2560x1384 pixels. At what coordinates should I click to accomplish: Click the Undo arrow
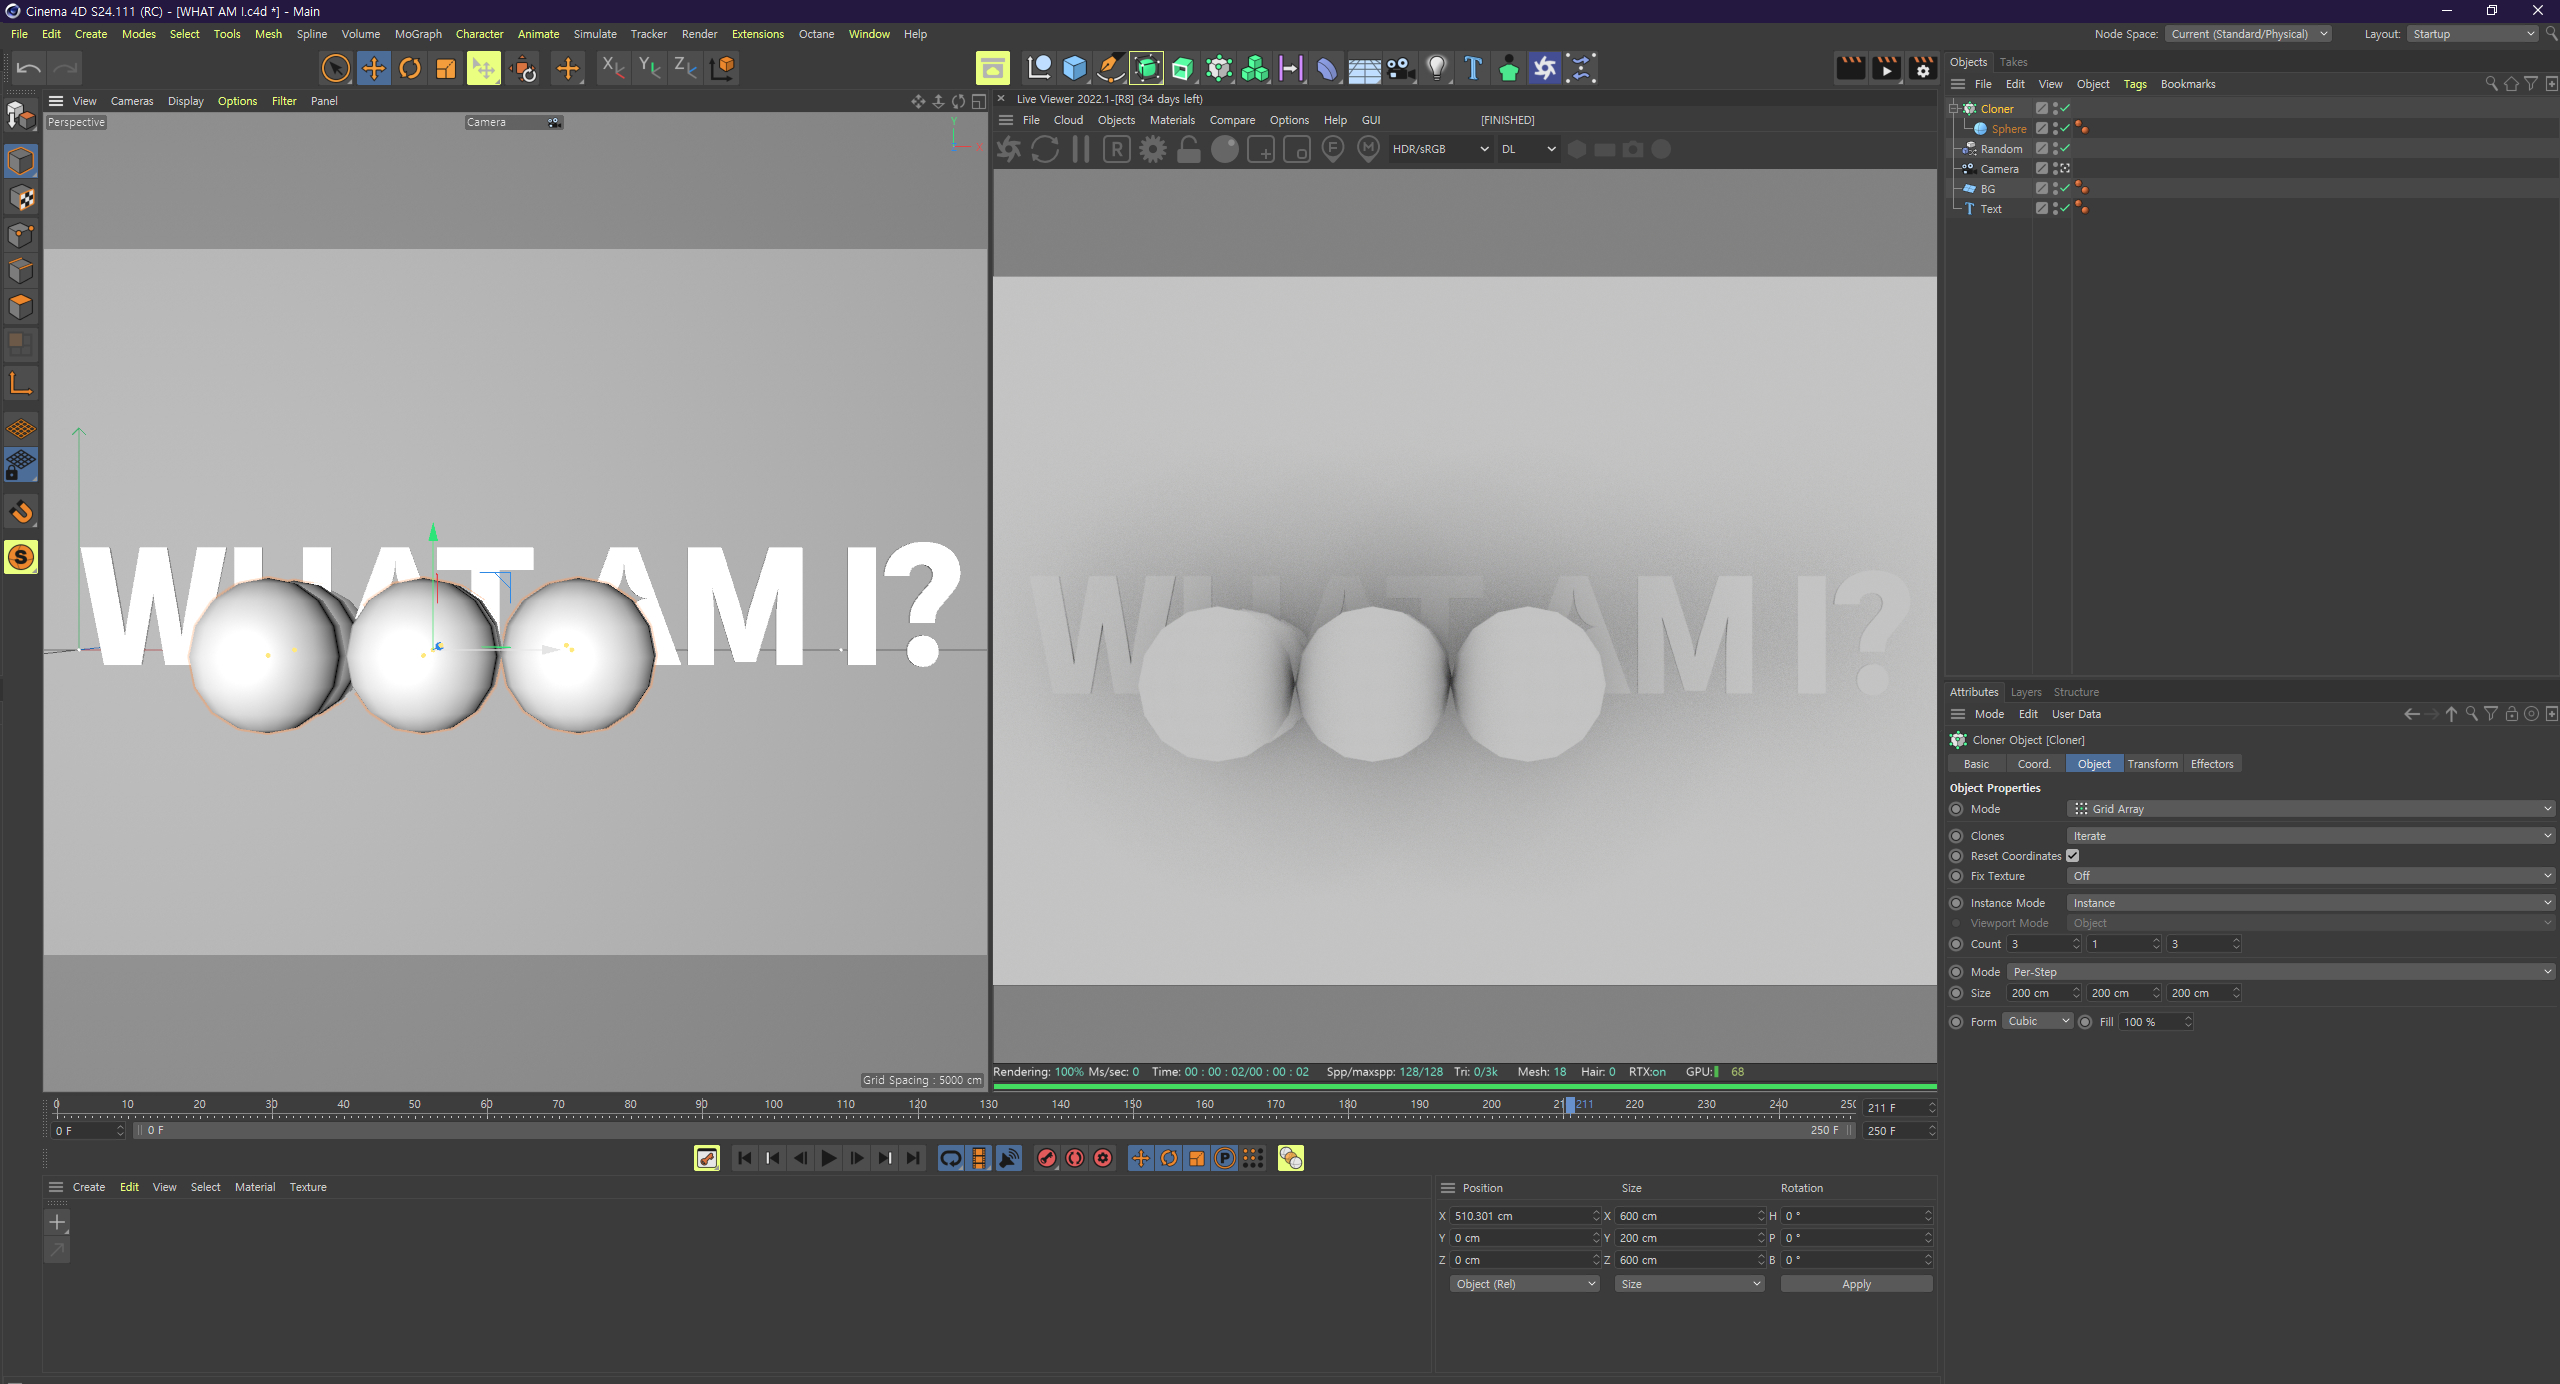tap(29, 68)
